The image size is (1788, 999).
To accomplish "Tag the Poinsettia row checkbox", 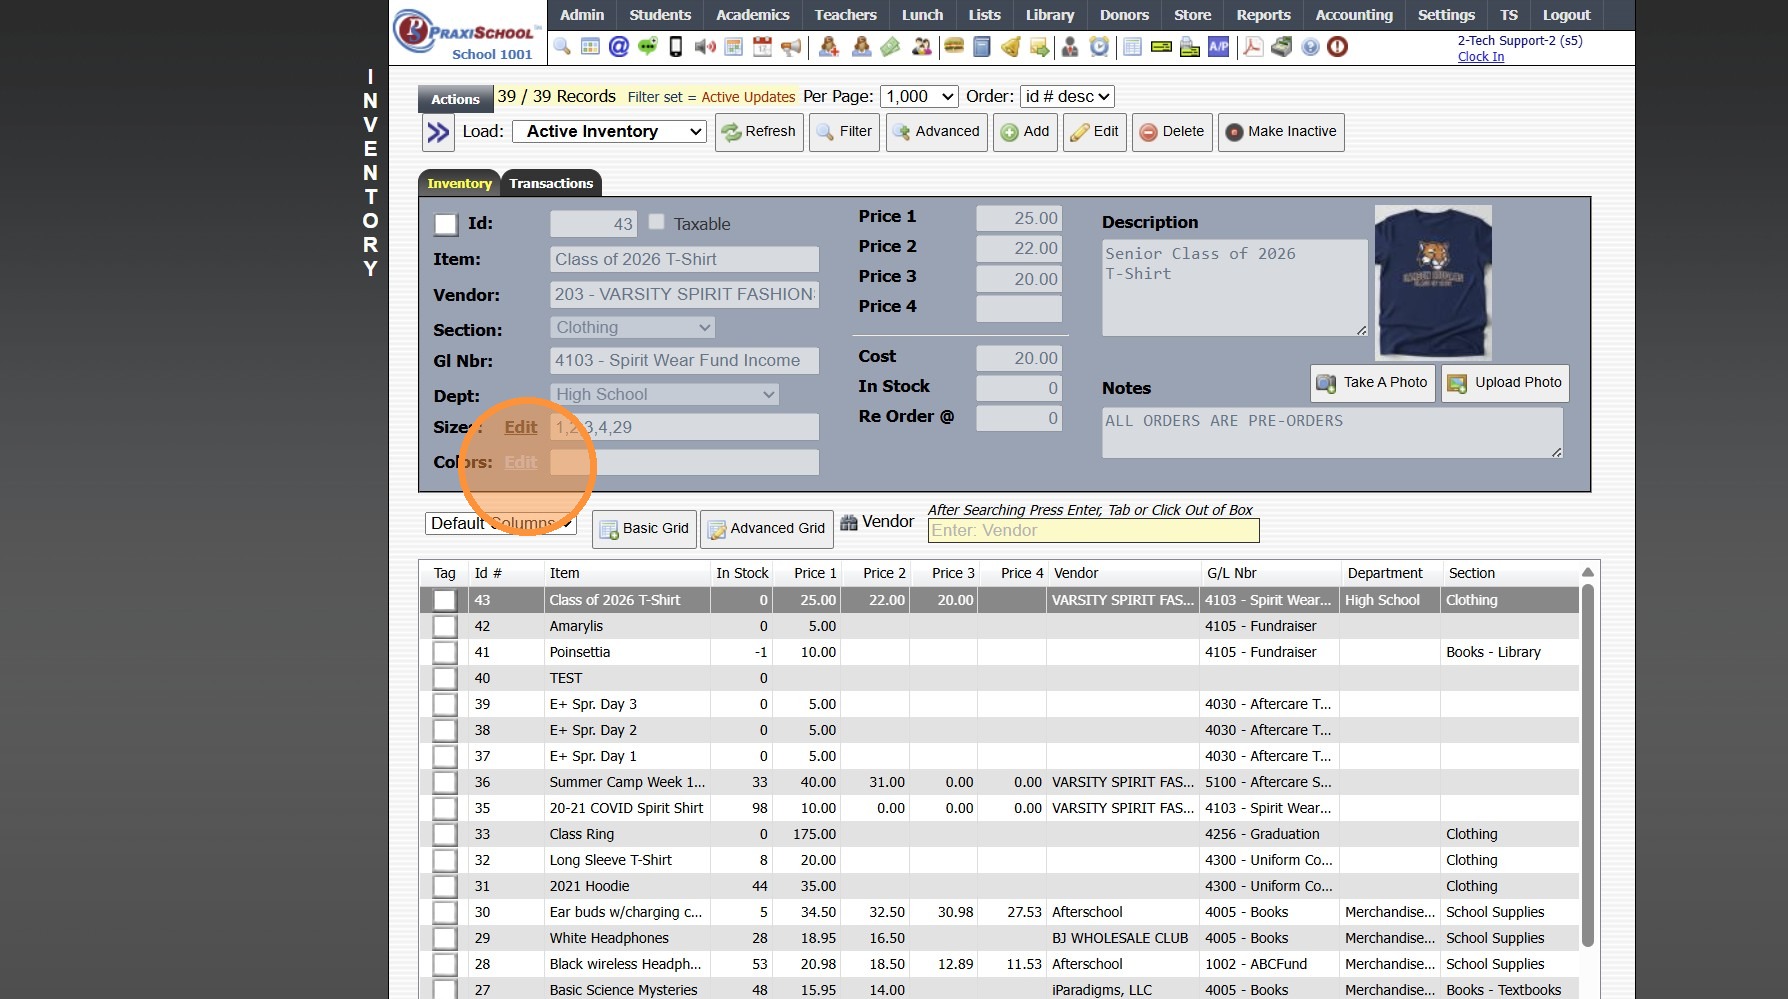I will (x=444, y=652).
